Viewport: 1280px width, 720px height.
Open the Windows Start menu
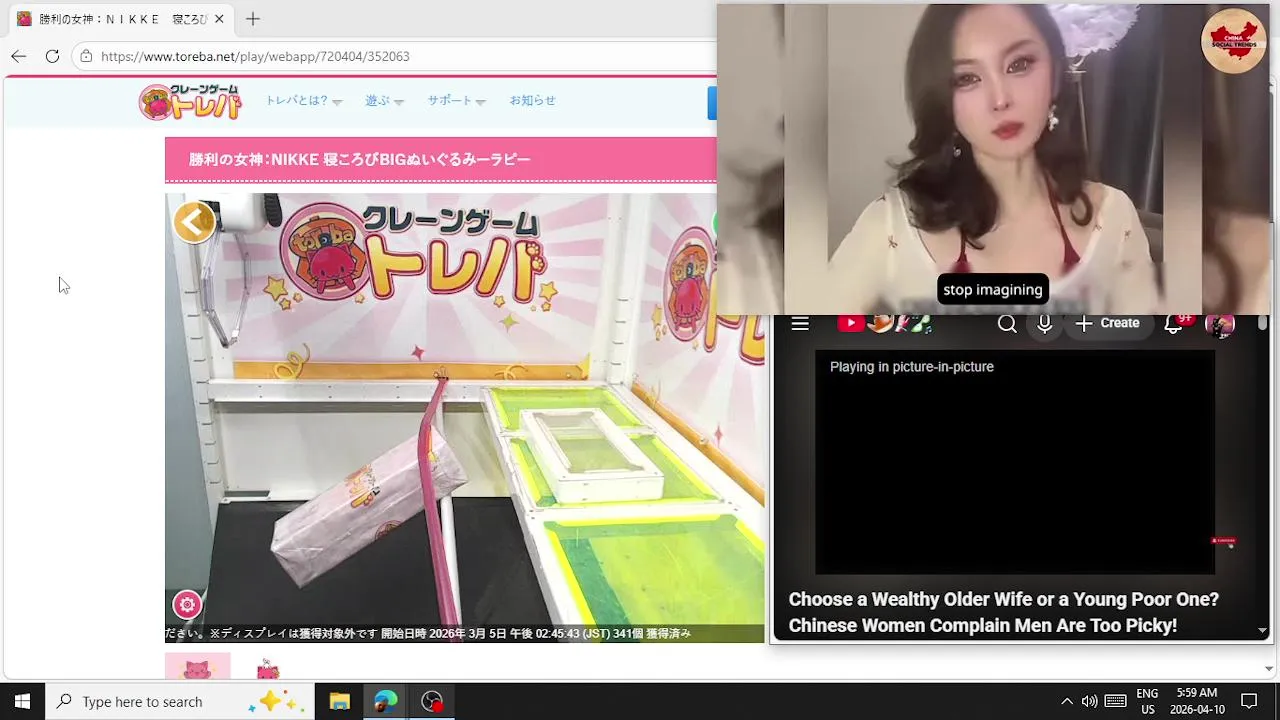pyautogui.click(x=22, y=701)
